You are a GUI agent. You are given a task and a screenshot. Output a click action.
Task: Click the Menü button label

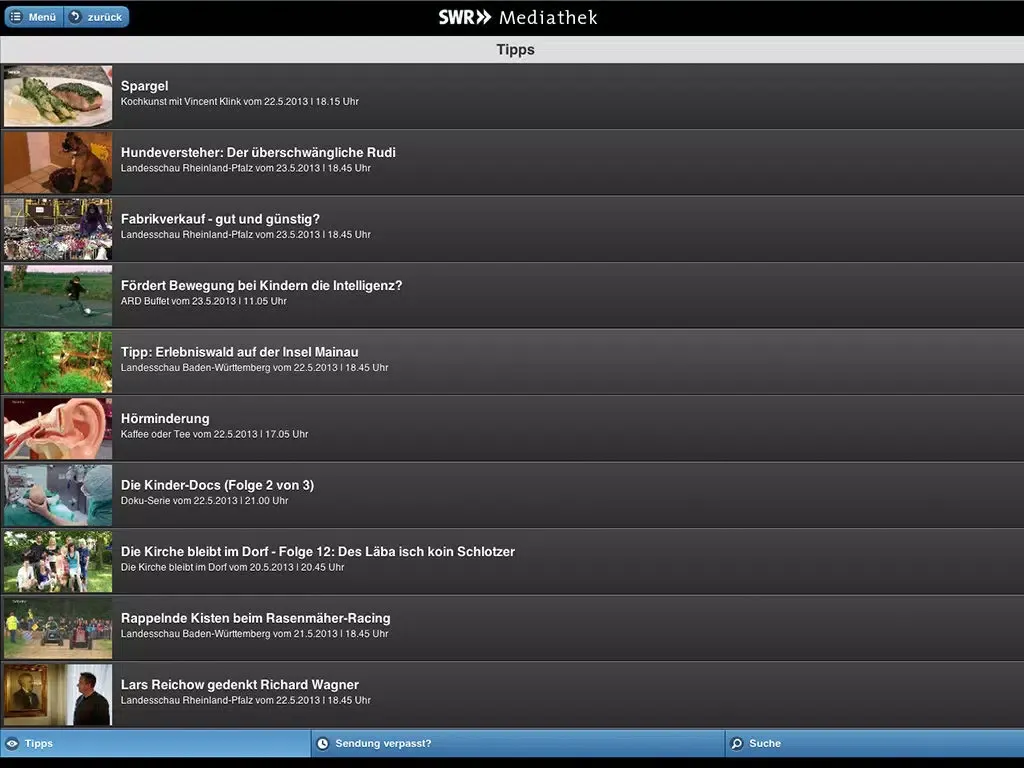pos(42,17)
